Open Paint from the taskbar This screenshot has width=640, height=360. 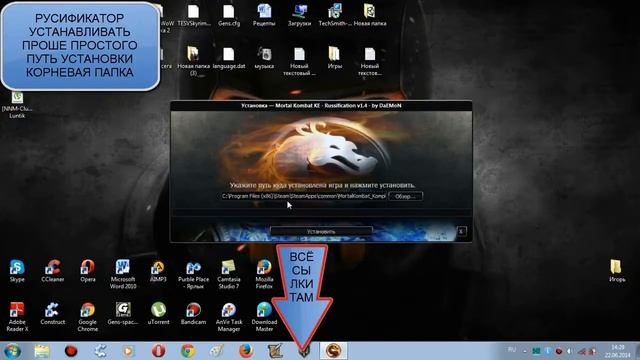(217, 351)
